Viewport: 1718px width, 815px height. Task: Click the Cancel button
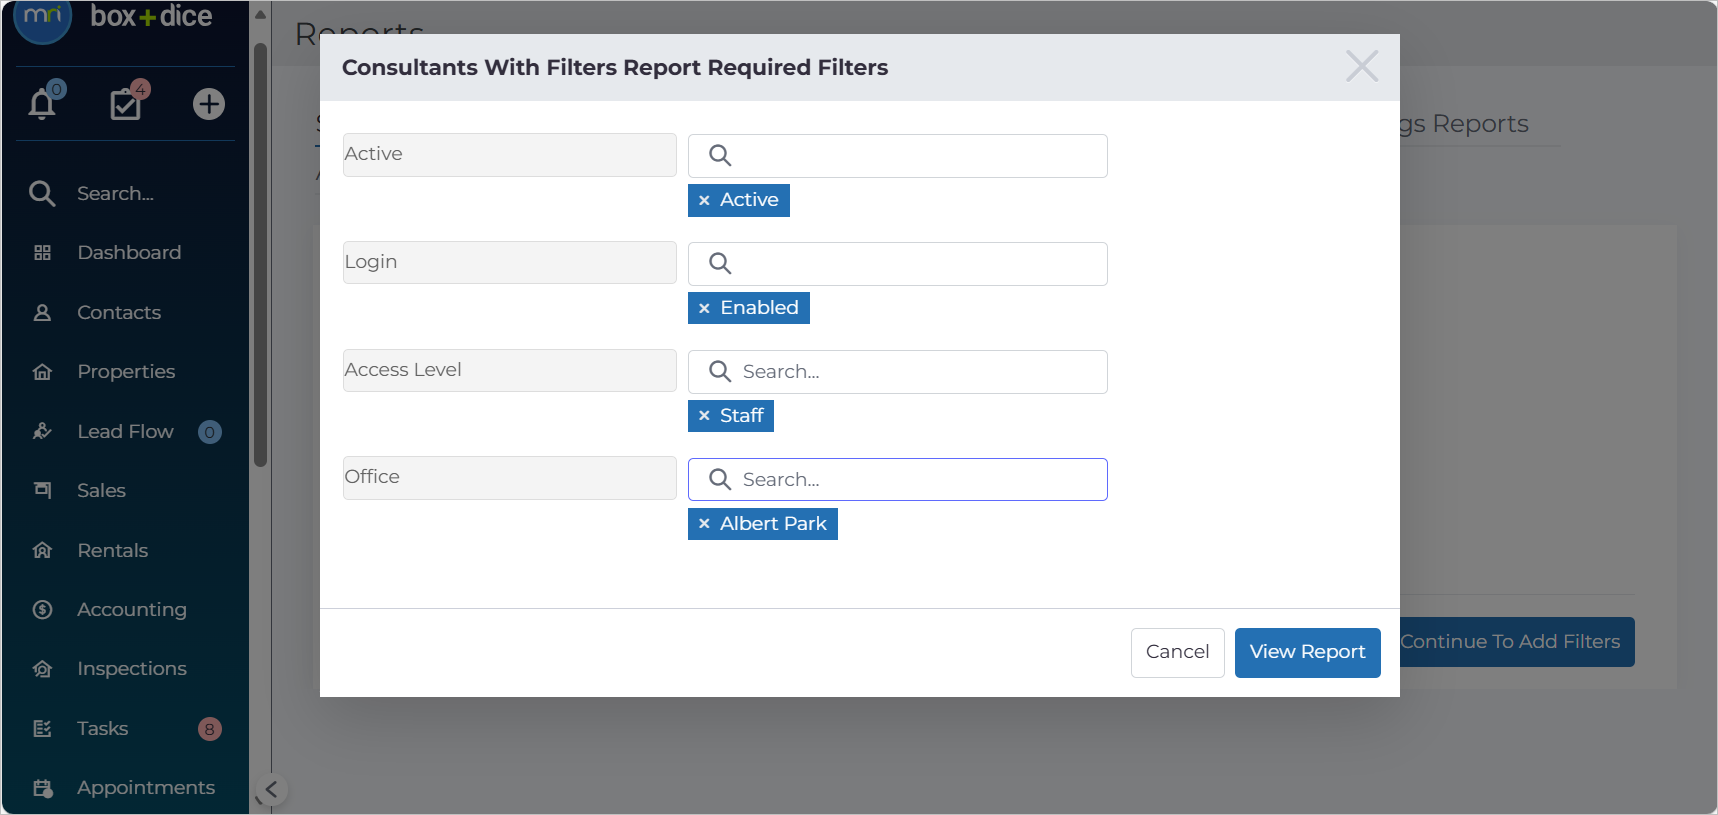pos(1178,652)
